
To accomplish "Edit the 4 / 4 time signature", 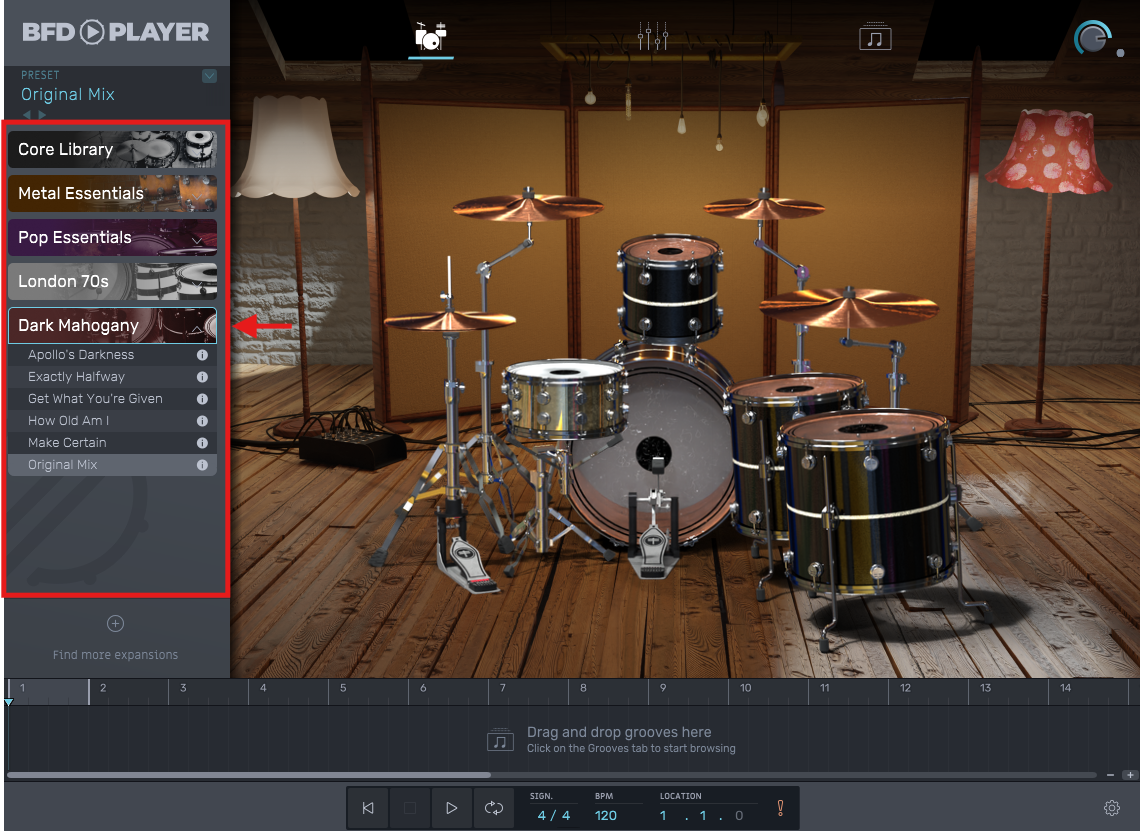I will [x=553, y=816].
